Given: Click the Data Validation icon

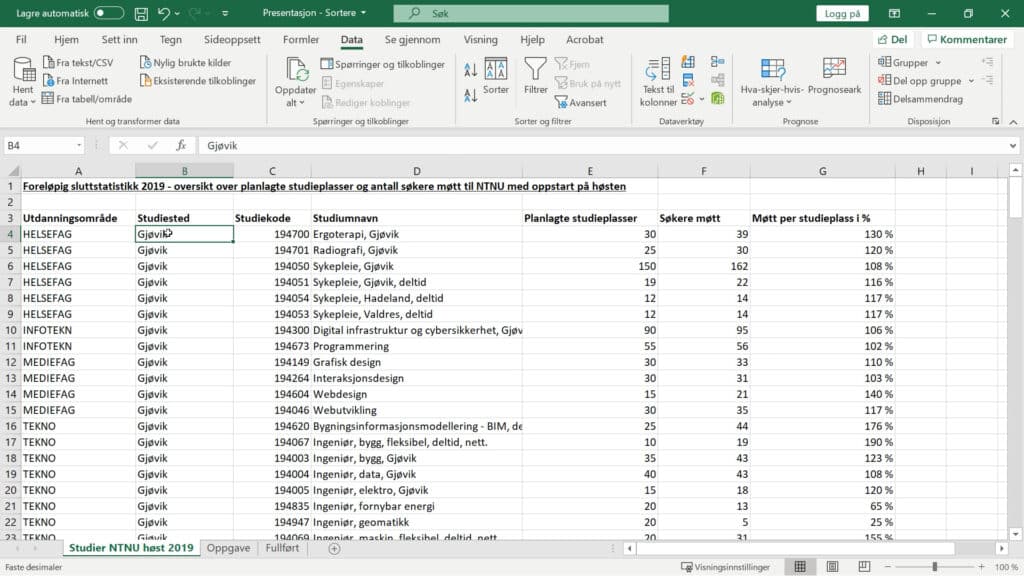Looking at the screenshot, I should [688, 99].
